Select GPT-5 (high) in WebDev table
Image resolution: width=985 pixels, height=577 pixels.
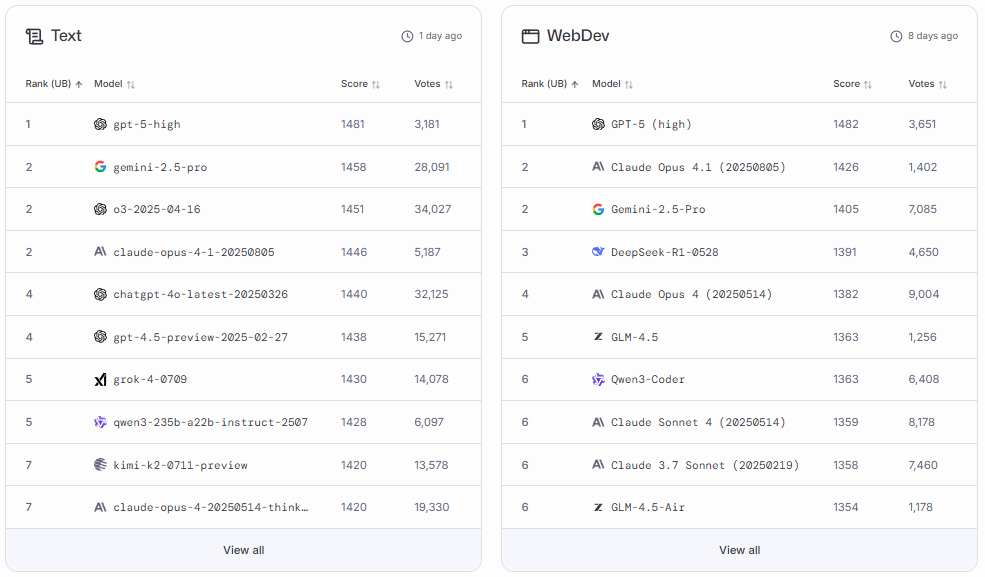[x=651, y=124]
